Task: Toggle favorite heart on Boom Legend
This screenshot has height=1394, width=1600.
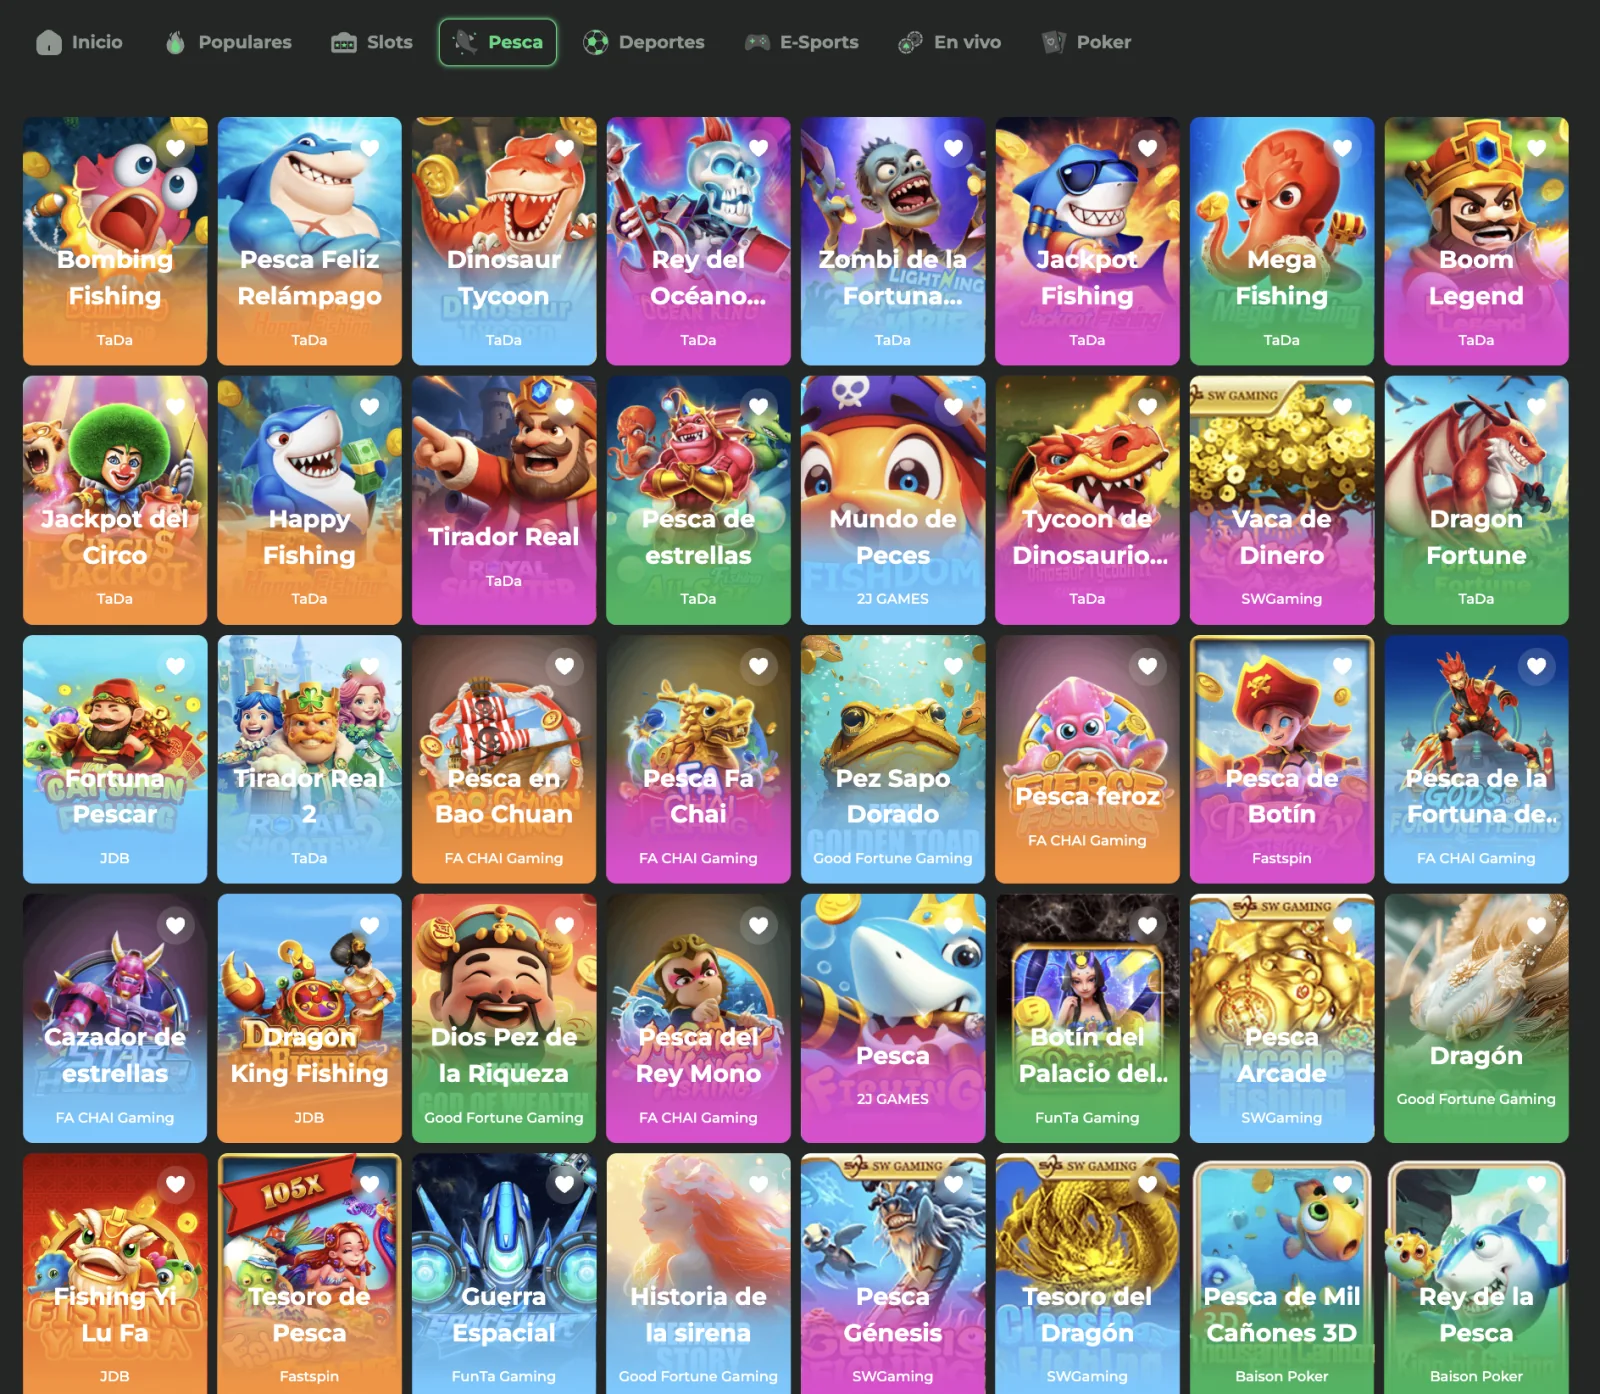Action: (1537, 148)
